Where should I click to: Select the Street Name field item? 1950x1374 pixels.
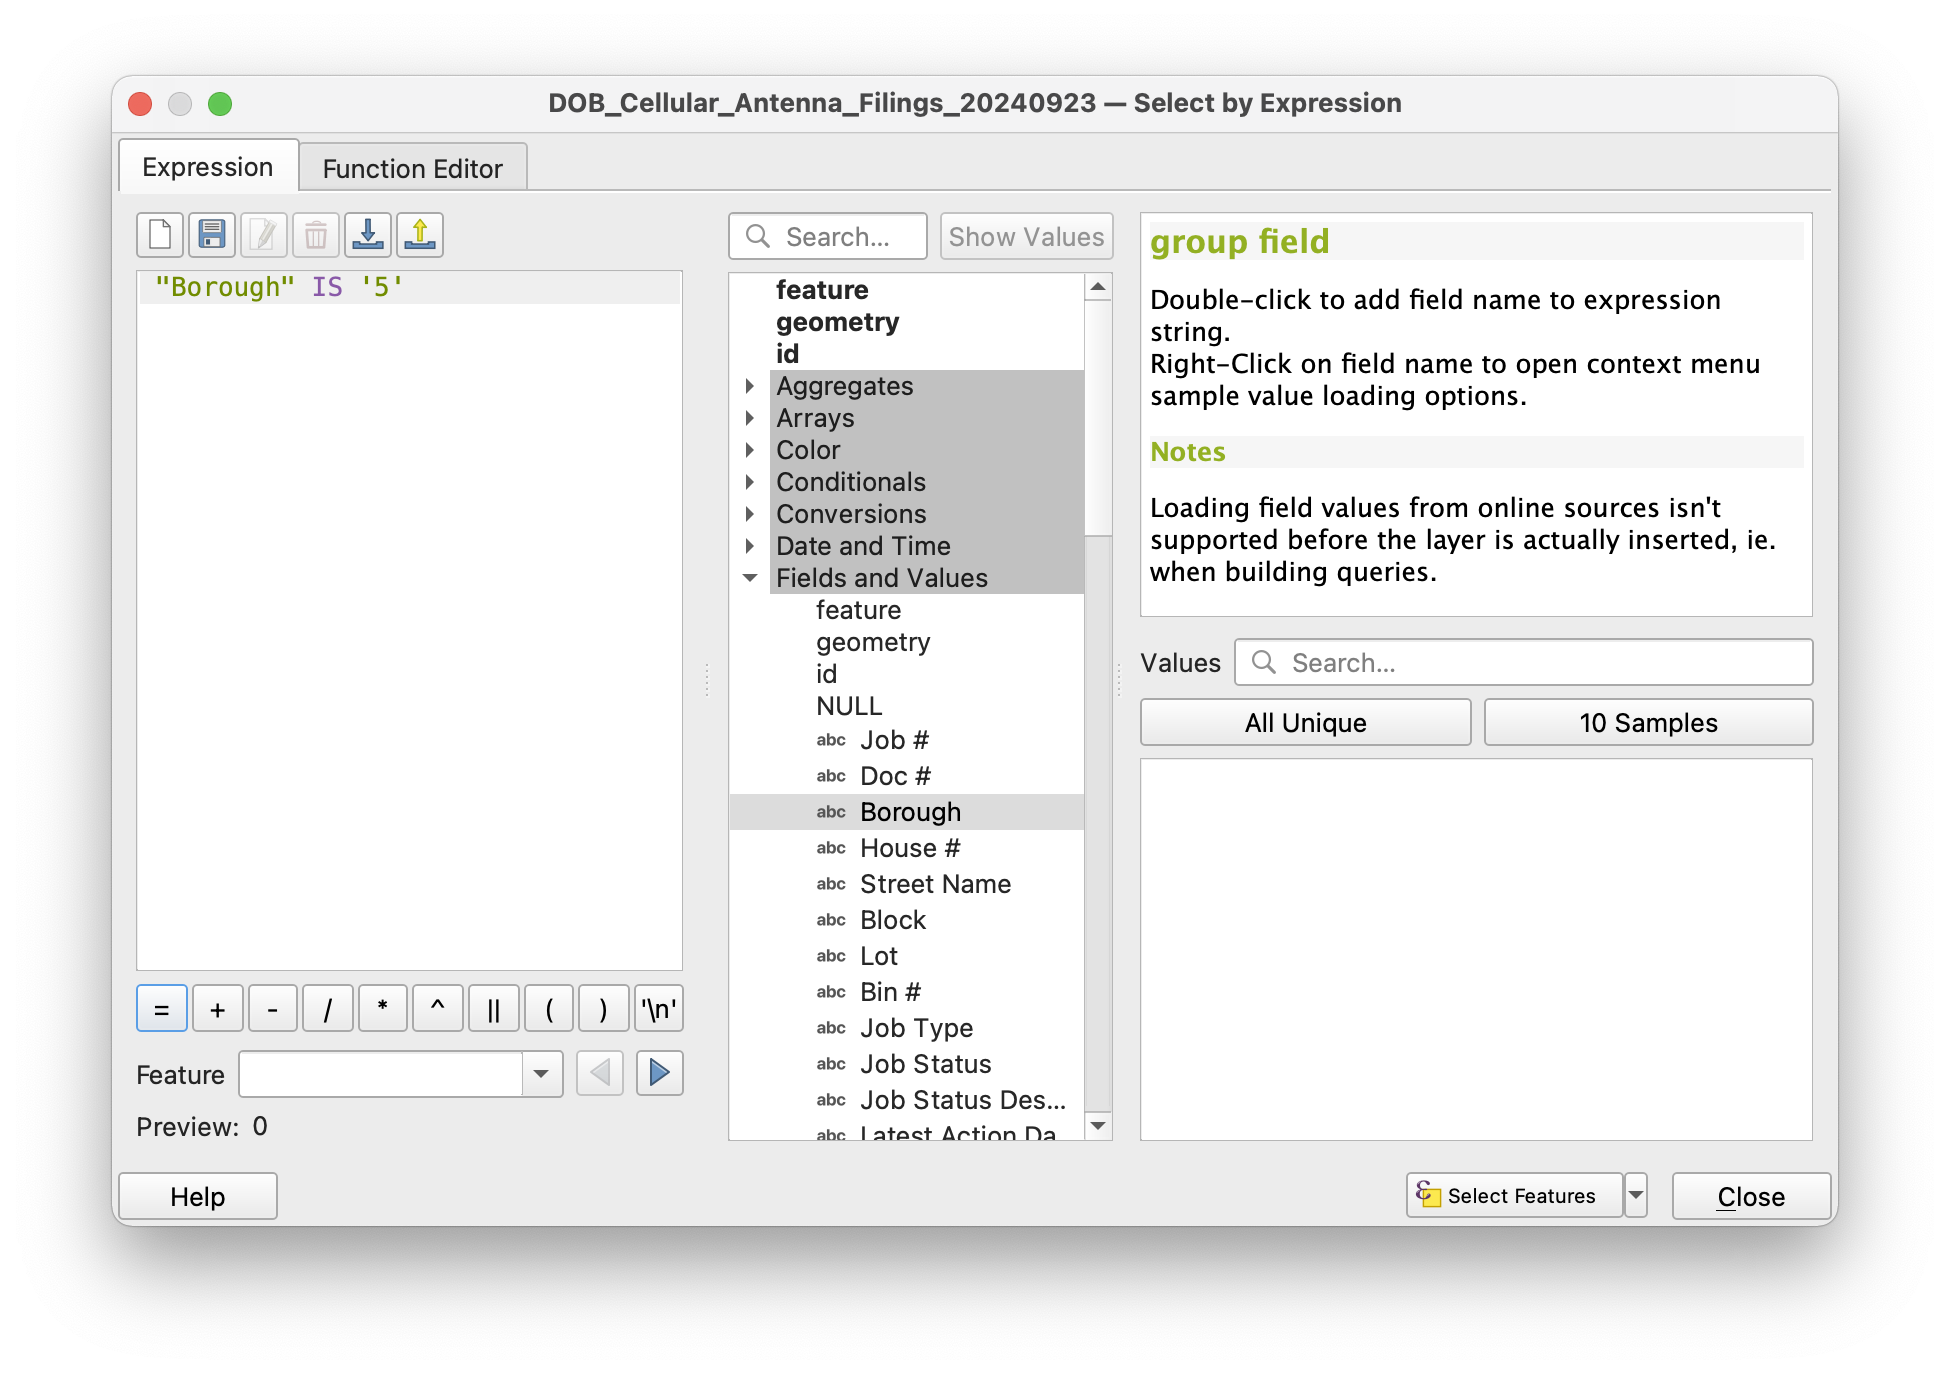pyautogui.click(x=935, y=884)
